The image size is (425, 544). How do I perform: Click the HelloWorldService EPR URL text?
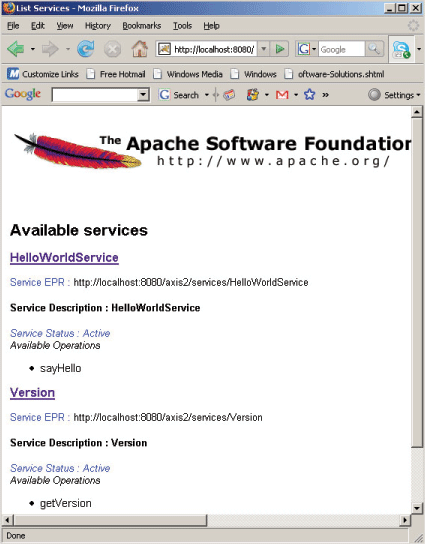(x=191, y=282)
